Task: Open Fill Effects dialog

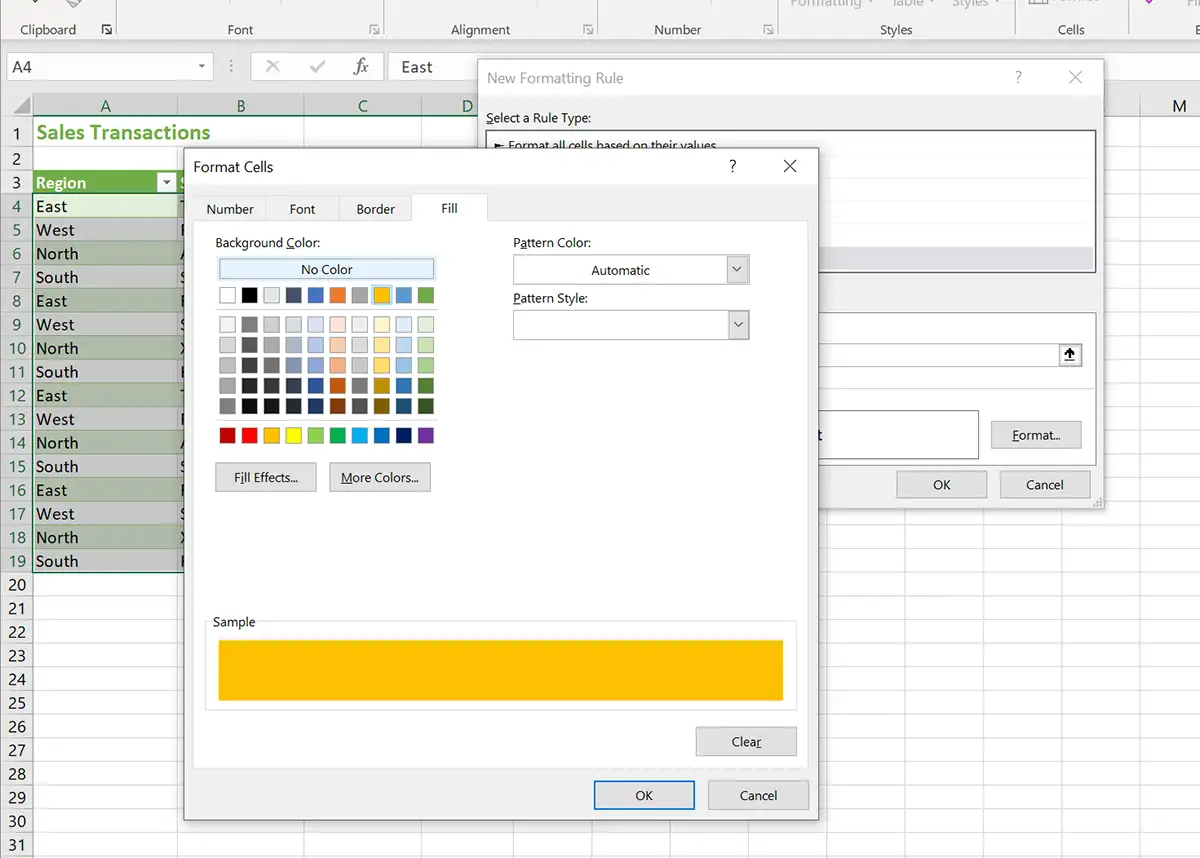Action: click(266, 477)
